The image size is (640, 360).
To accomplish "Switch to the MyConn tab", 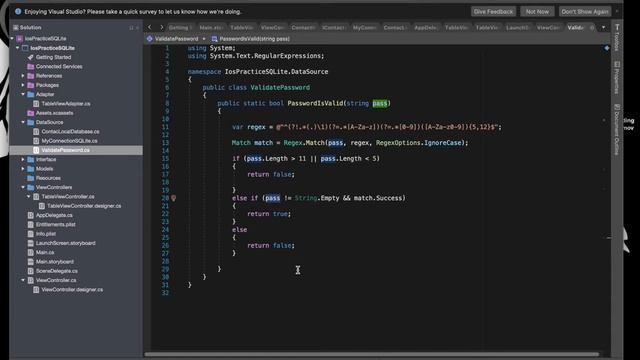I will 364,28.
